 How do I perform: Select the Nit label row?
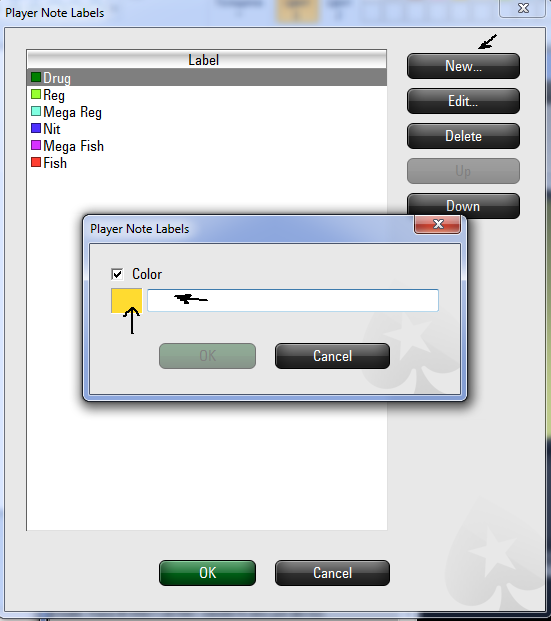click(207, 129)
